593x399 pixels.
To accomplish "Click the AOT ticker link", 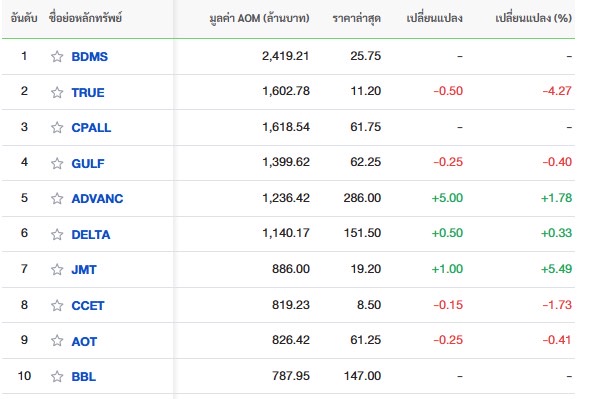I will point(84,341).
